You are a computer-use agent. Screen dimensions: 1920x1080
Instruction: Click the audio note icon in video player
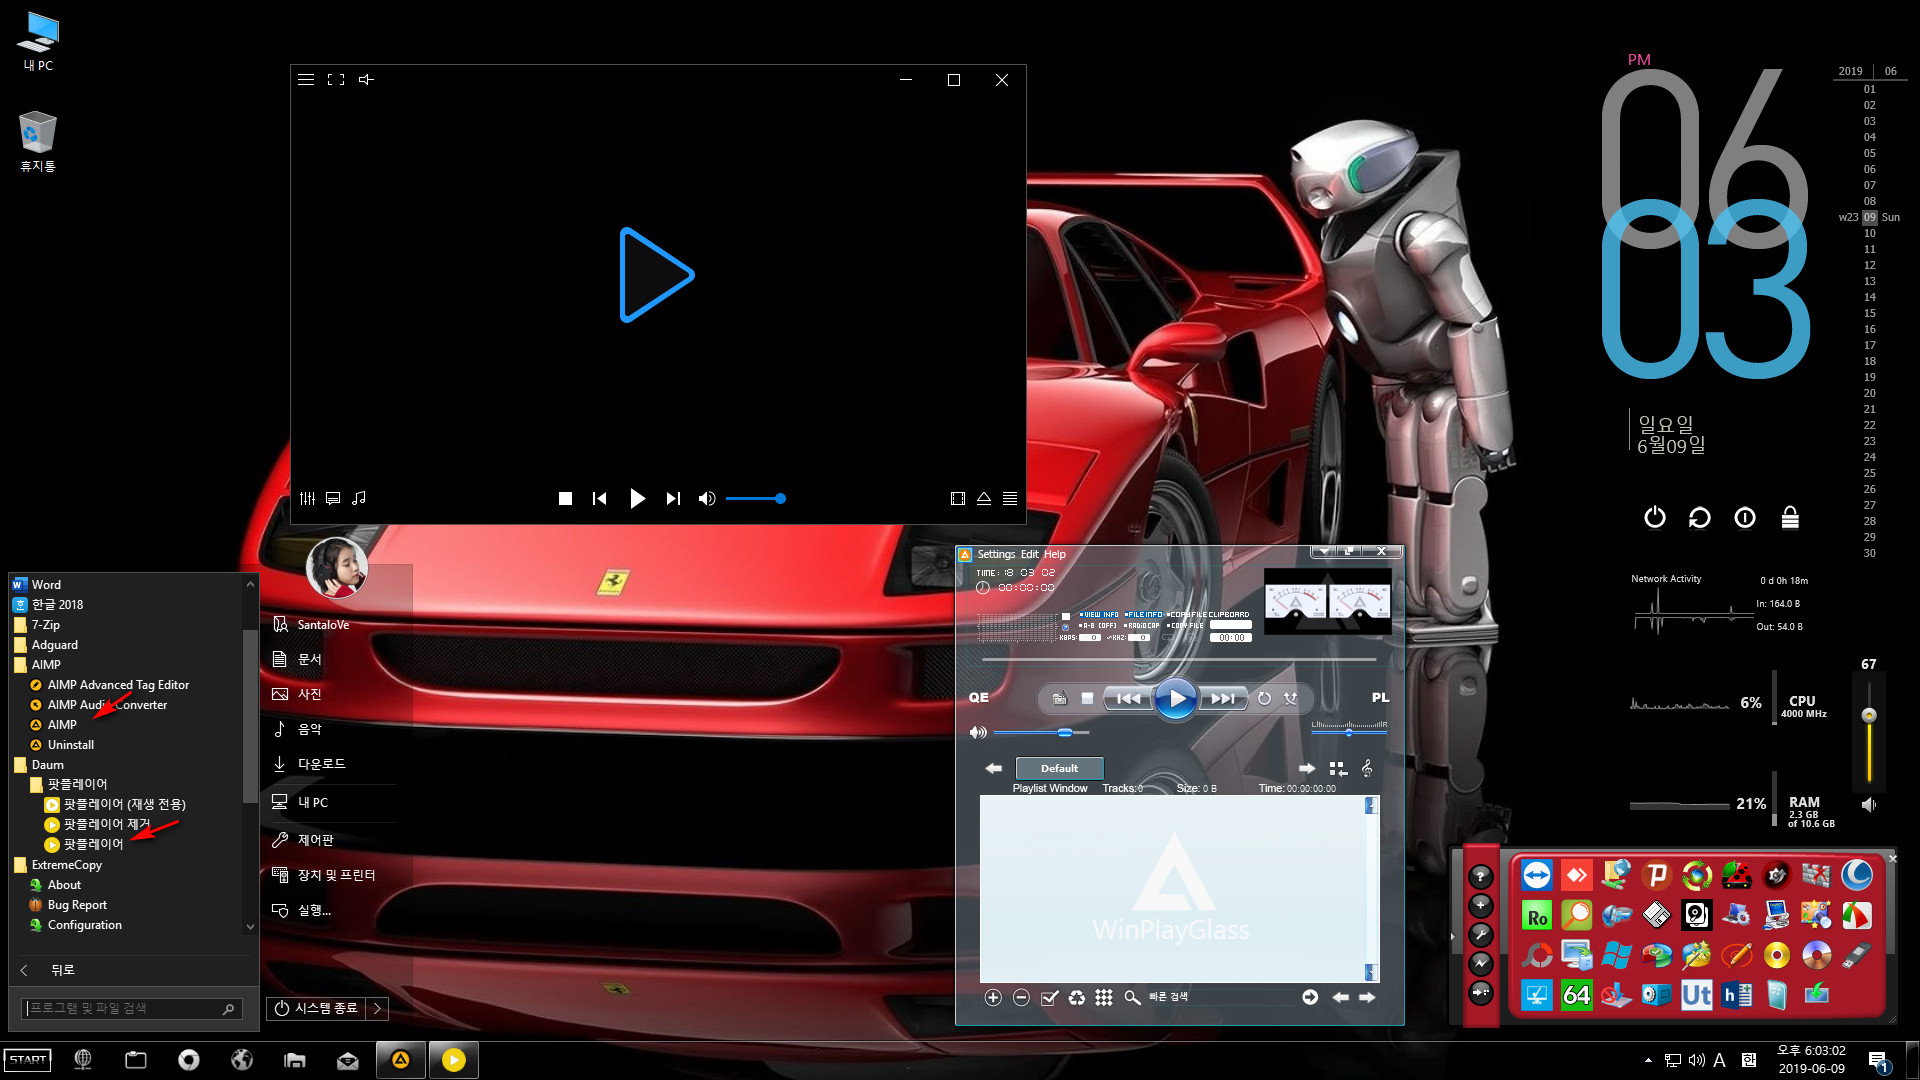pos(359,498)
